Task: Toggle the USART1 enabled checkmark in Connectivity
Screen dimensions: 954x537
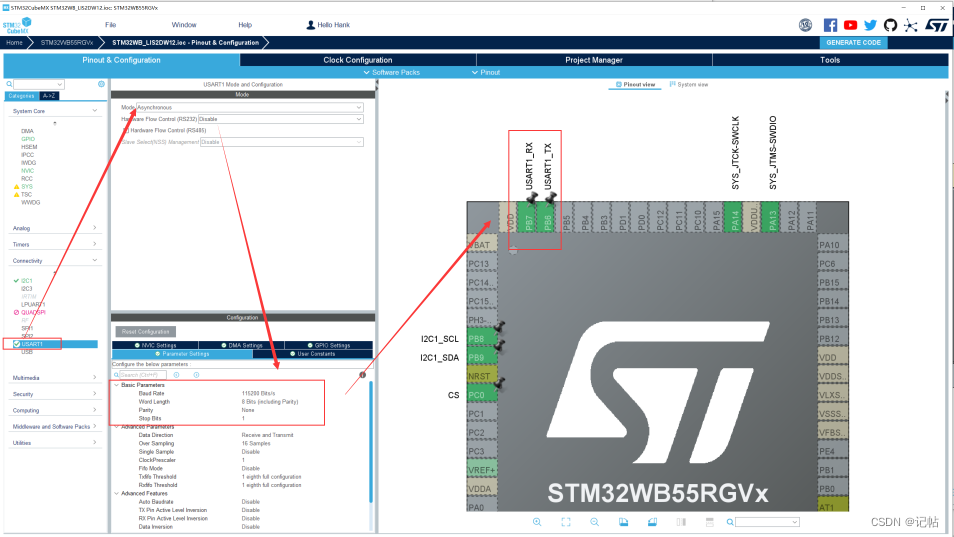Action: pos(16,344)
